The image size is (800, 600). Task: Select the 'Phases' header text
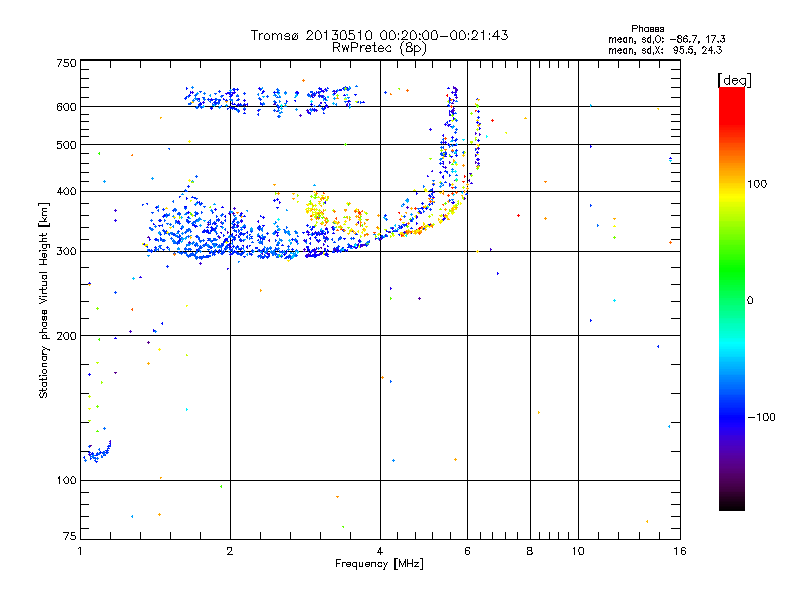(x=647, y=29)
